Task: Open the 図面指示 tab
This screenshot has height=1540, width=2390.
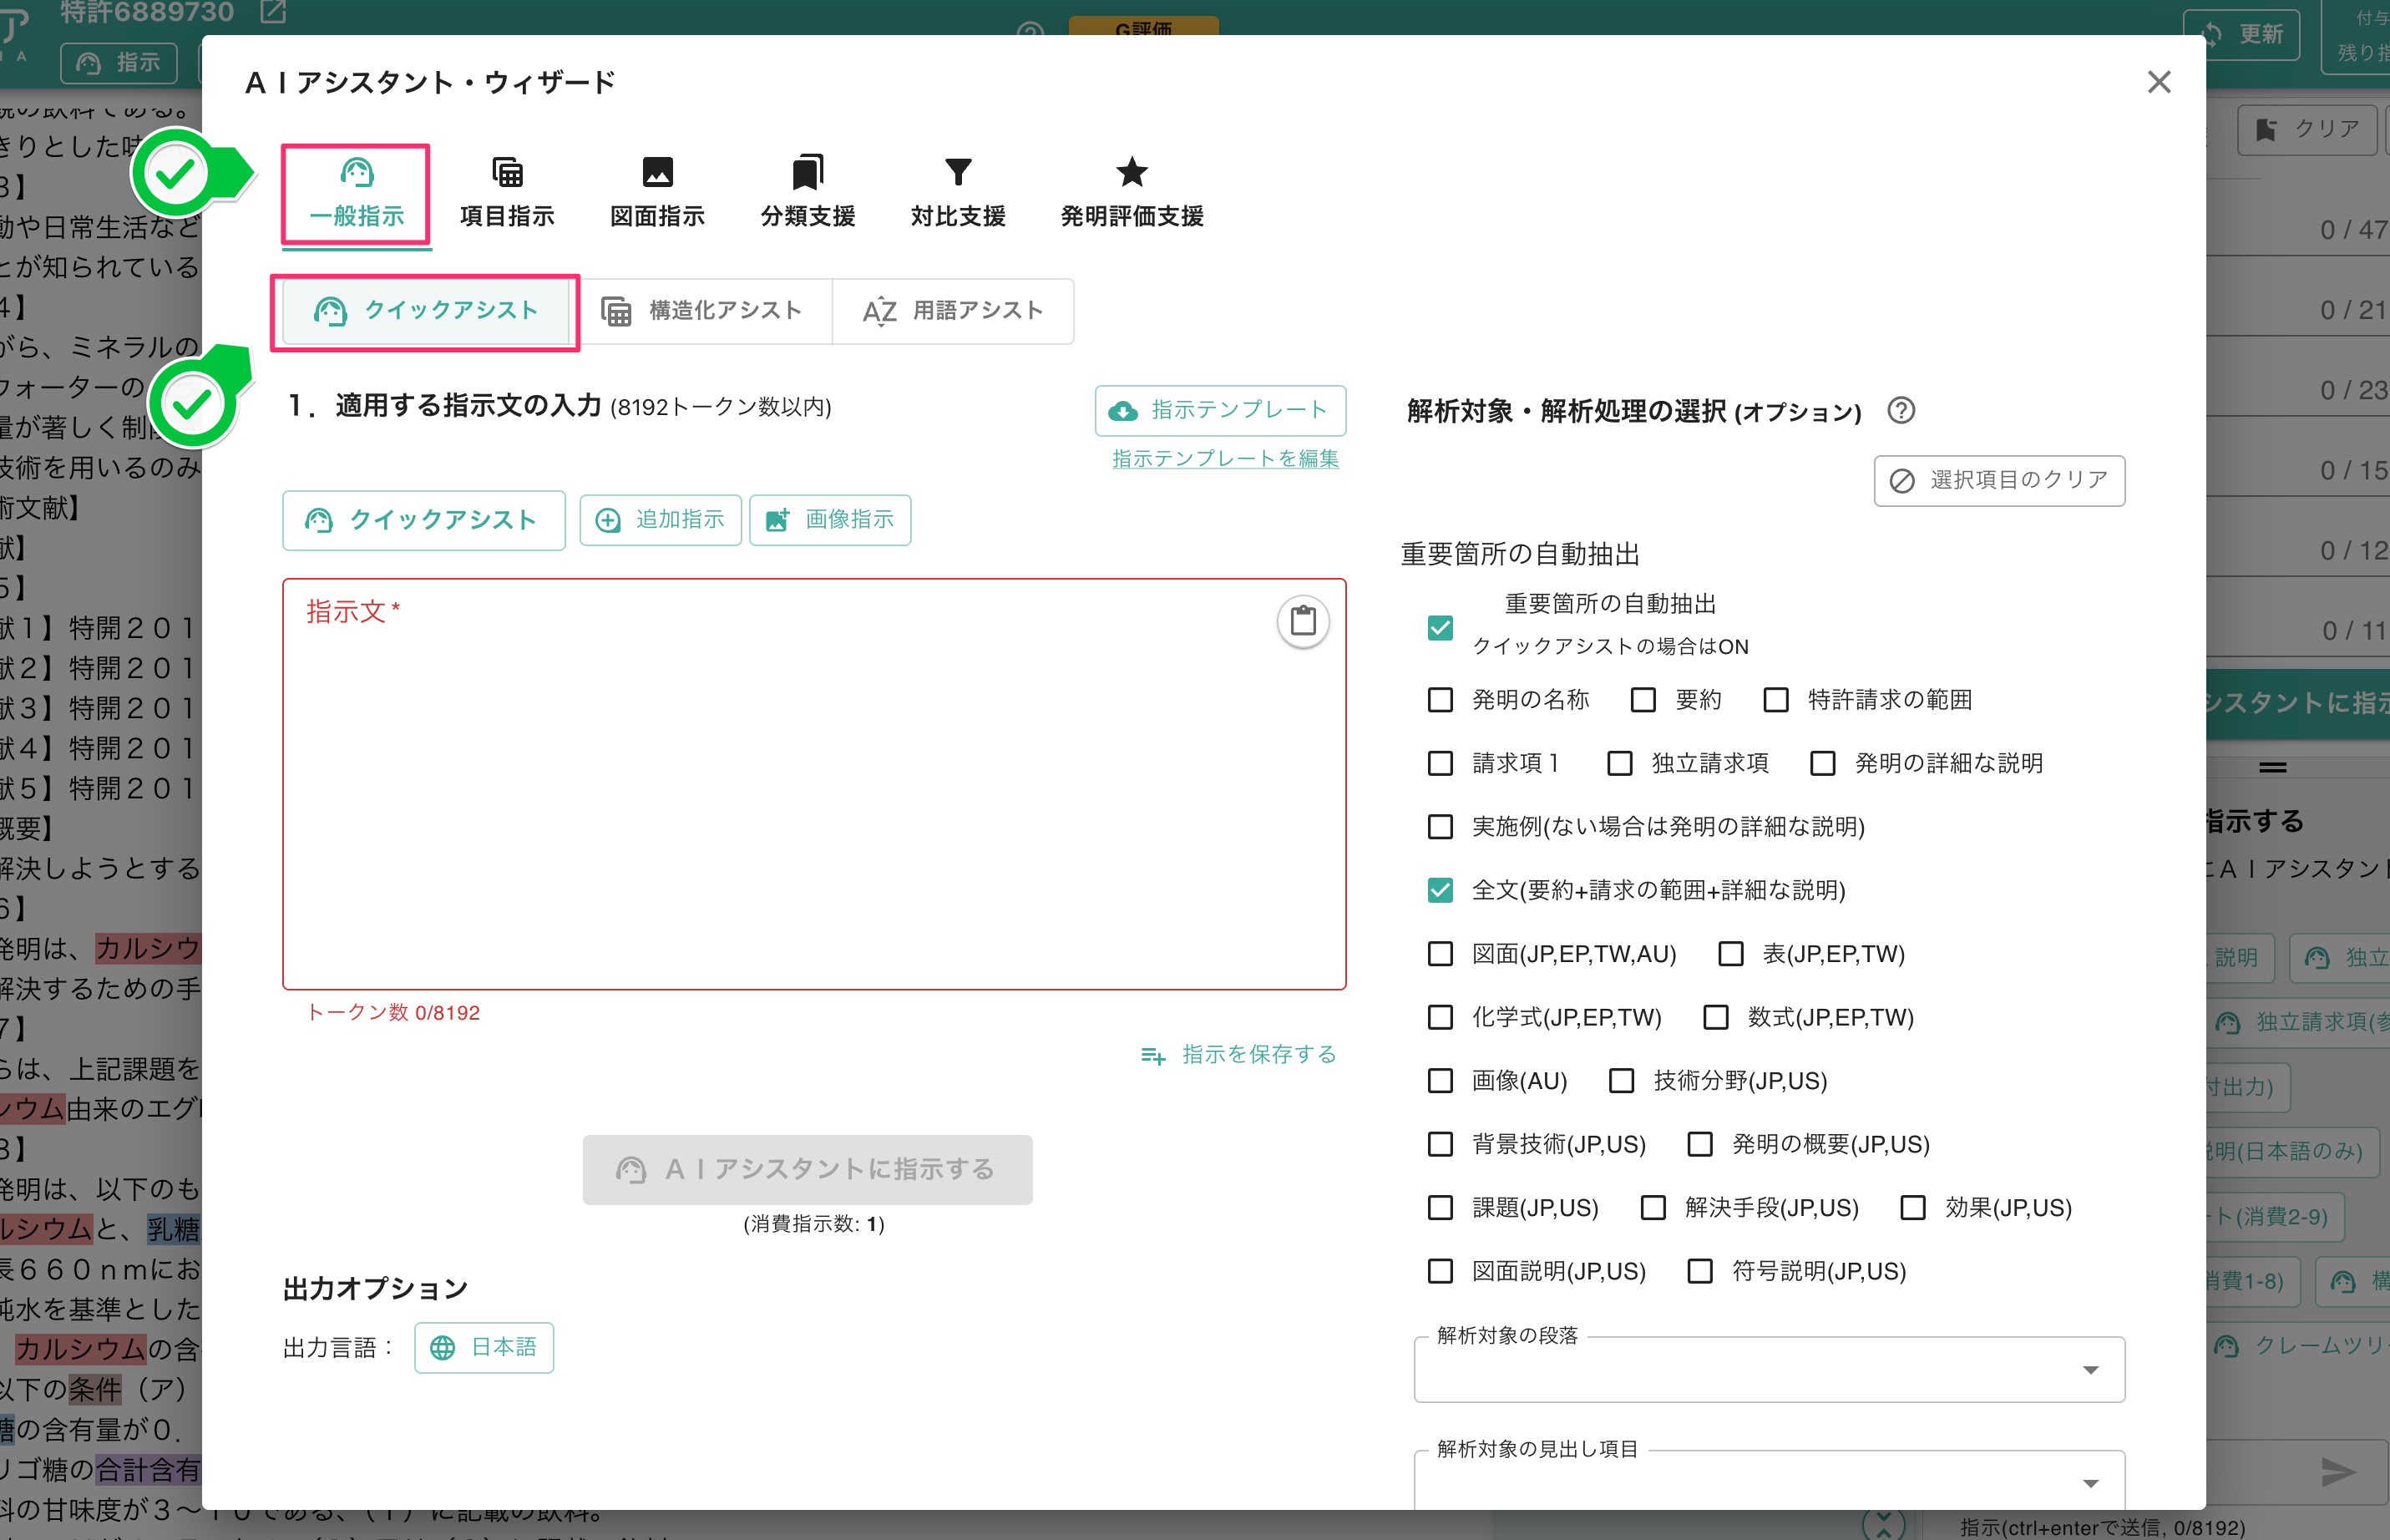Action: click(657, 194)
